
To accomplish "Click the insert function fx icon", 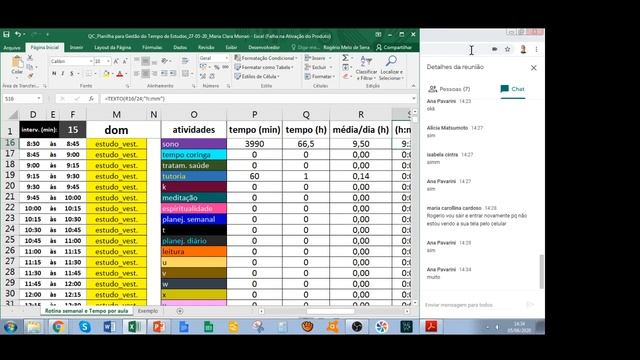I will (x=91, y=98).
